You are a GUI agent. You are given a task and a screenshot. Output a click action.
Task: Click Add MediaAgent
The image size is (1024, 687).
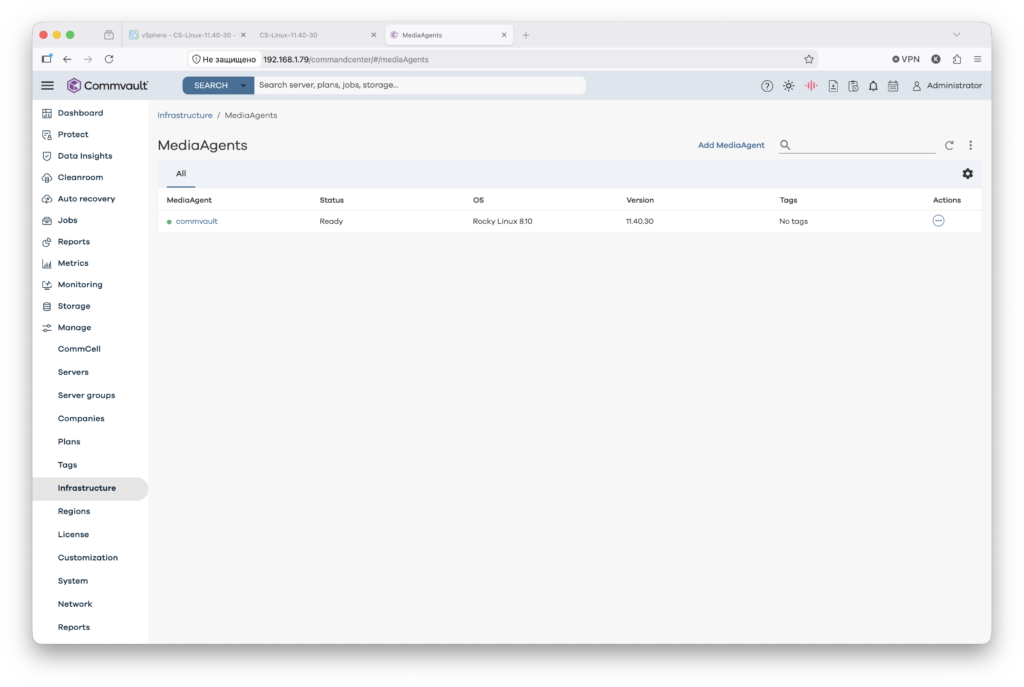coord(731,145)
